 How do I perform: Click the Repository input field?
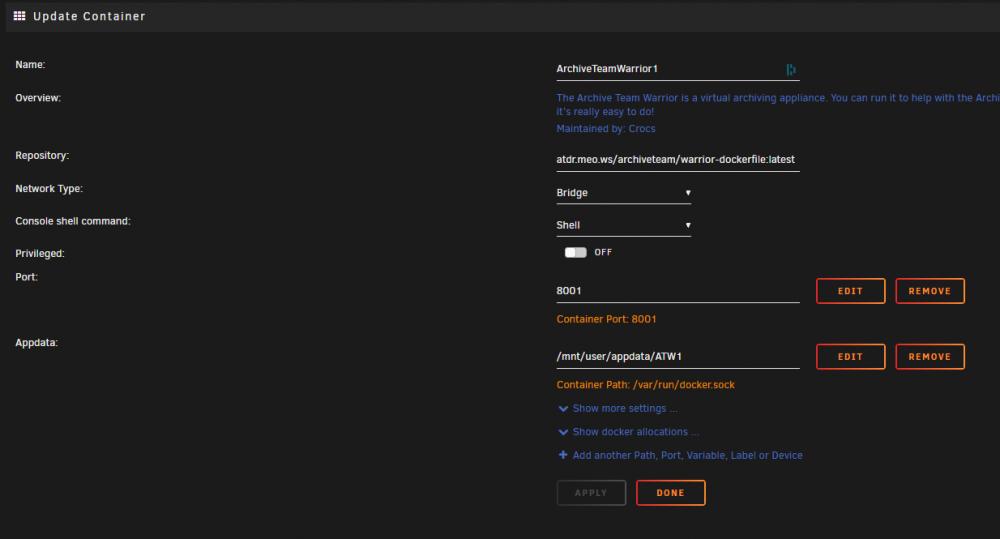678,159
